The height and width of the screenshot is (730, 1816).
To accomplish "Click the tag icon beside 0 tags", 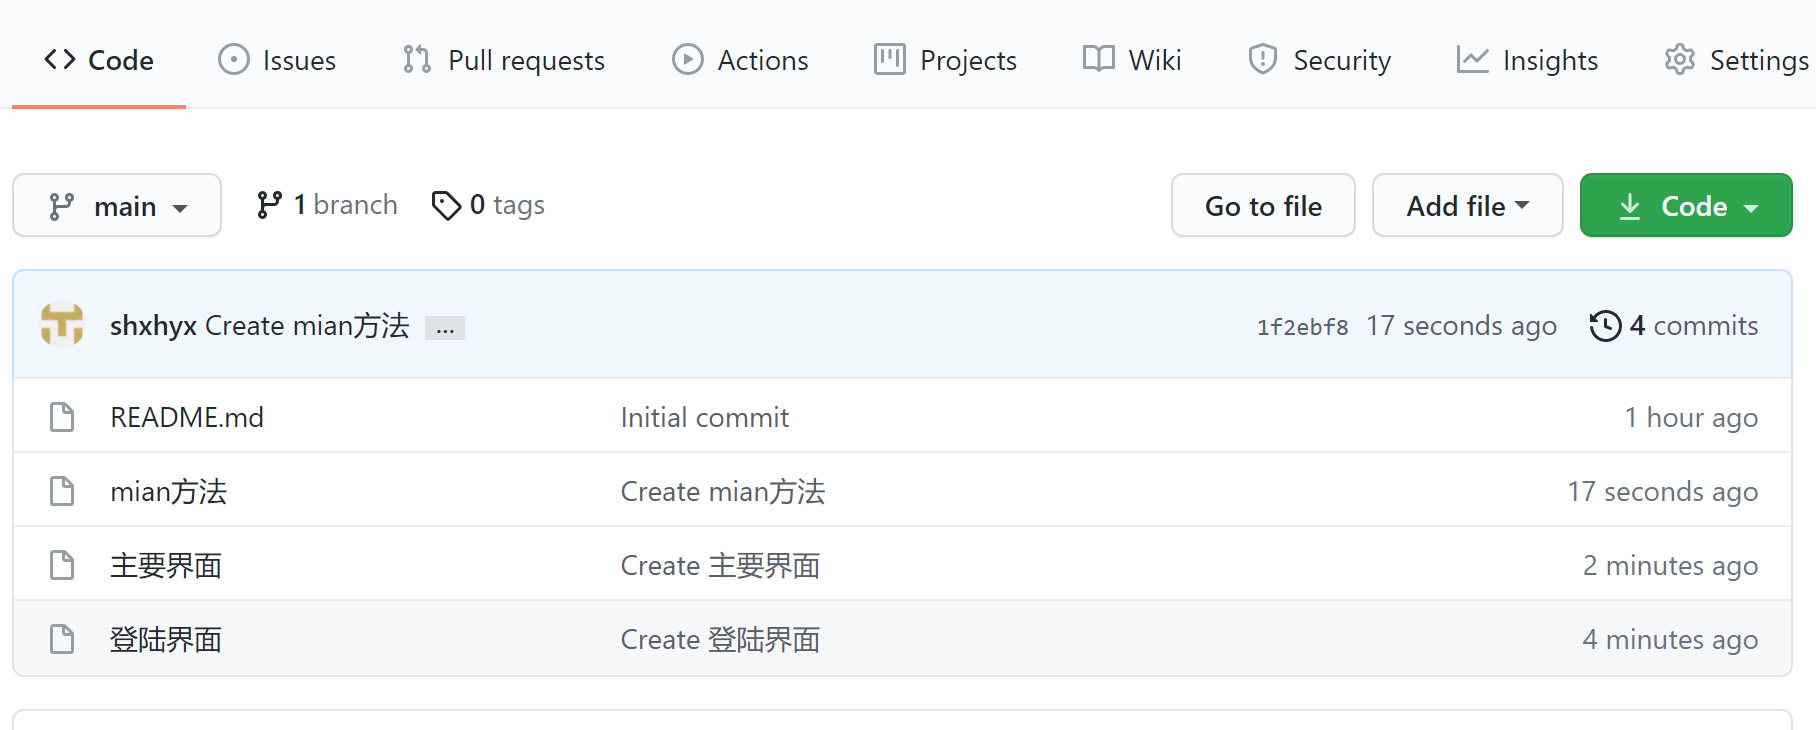I will (x=445, y=205).
